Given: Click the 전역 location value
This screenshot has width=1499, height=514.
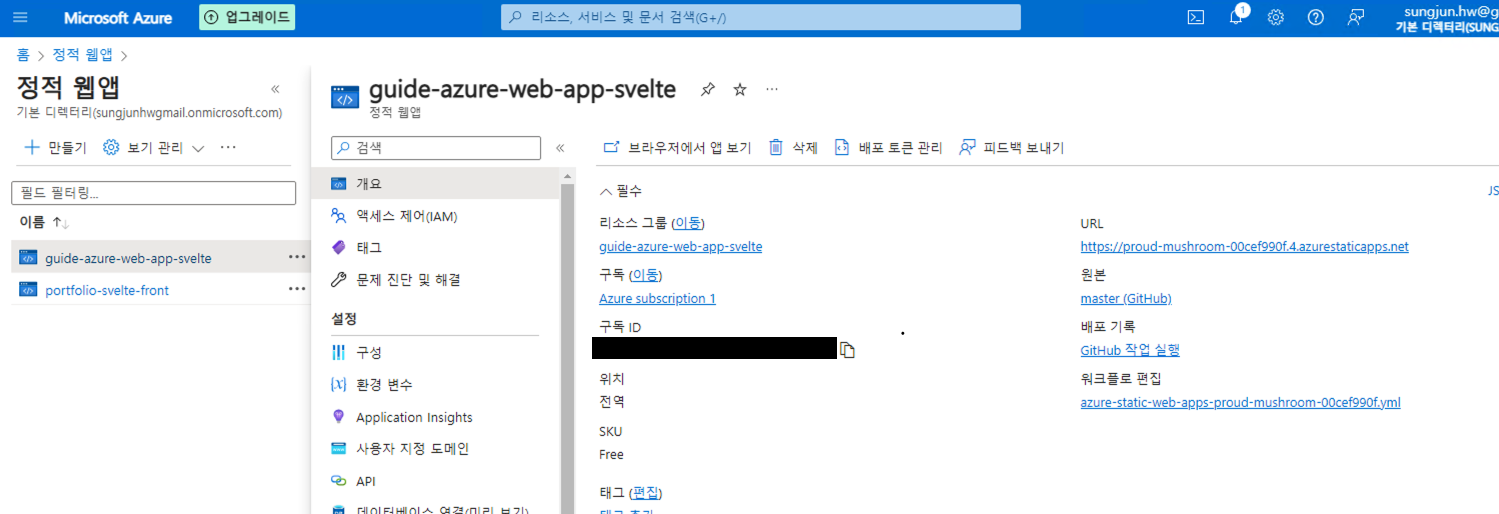Looking at the screenshot, I should (x=611, y=402).
